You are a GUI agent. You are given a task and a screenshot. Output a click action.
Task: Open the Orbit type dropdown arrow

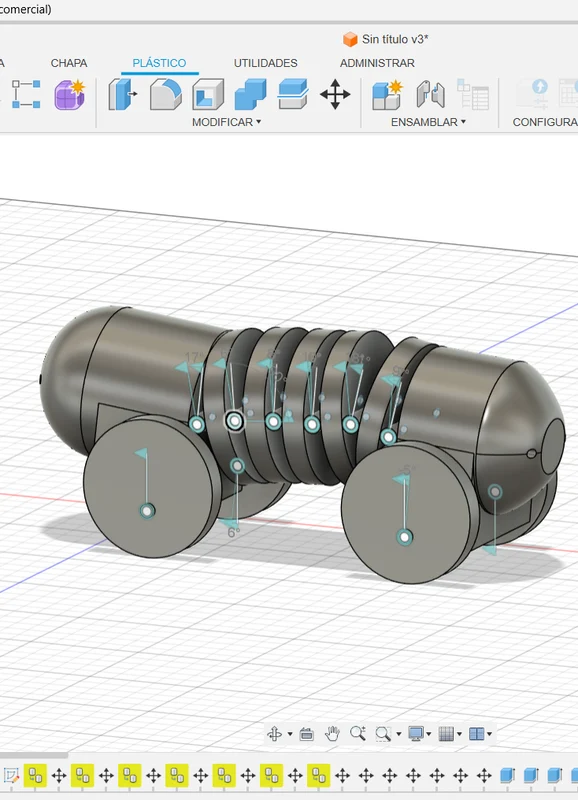coord(290,734)
